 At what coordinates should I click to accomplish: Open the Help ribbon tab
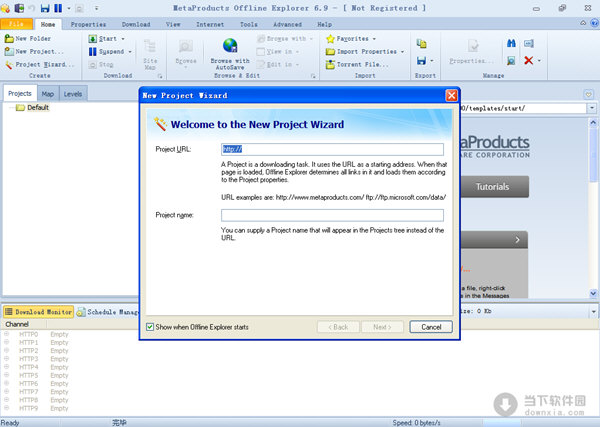[324, 24]
